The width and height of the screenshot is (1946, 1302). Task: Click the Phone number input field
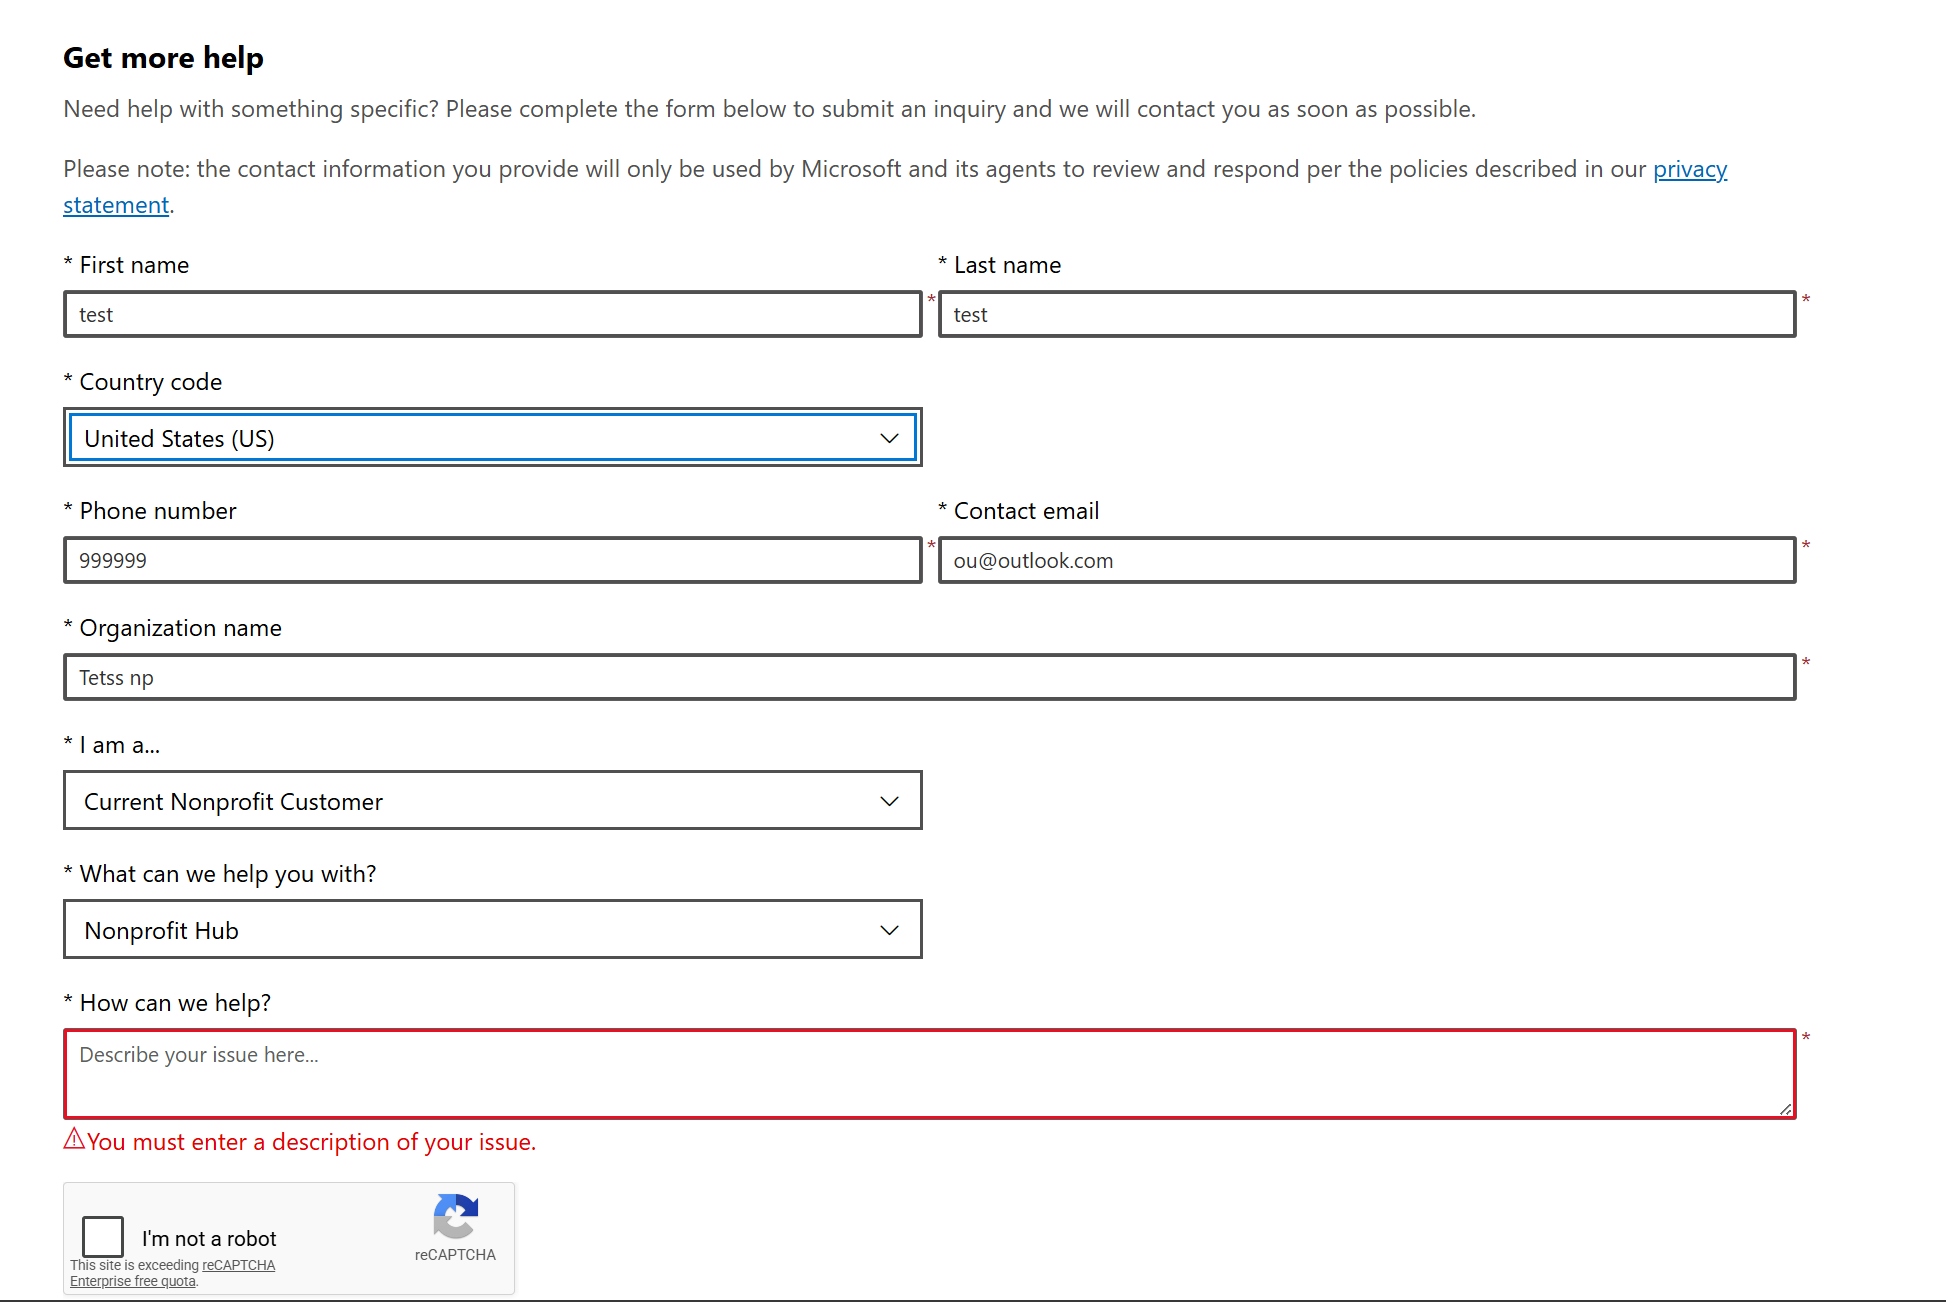point(492,560)
